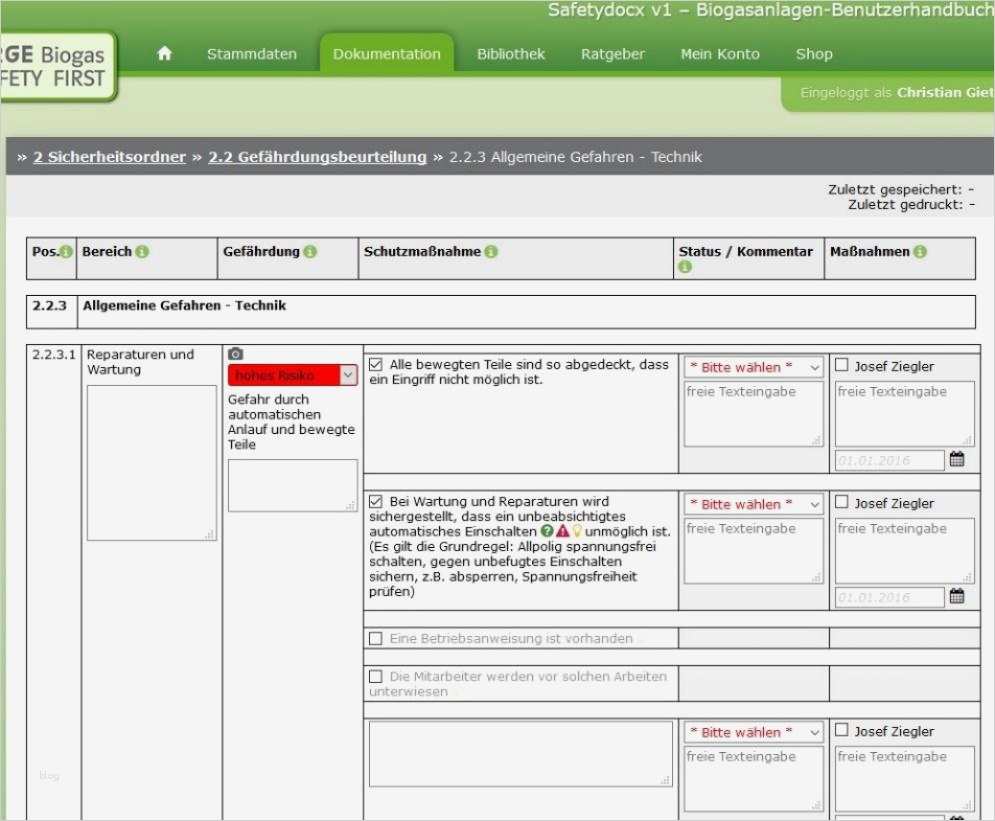Open the green question mark help icon
The height and width of the screenshot is (821, 995).
point(547,531)
